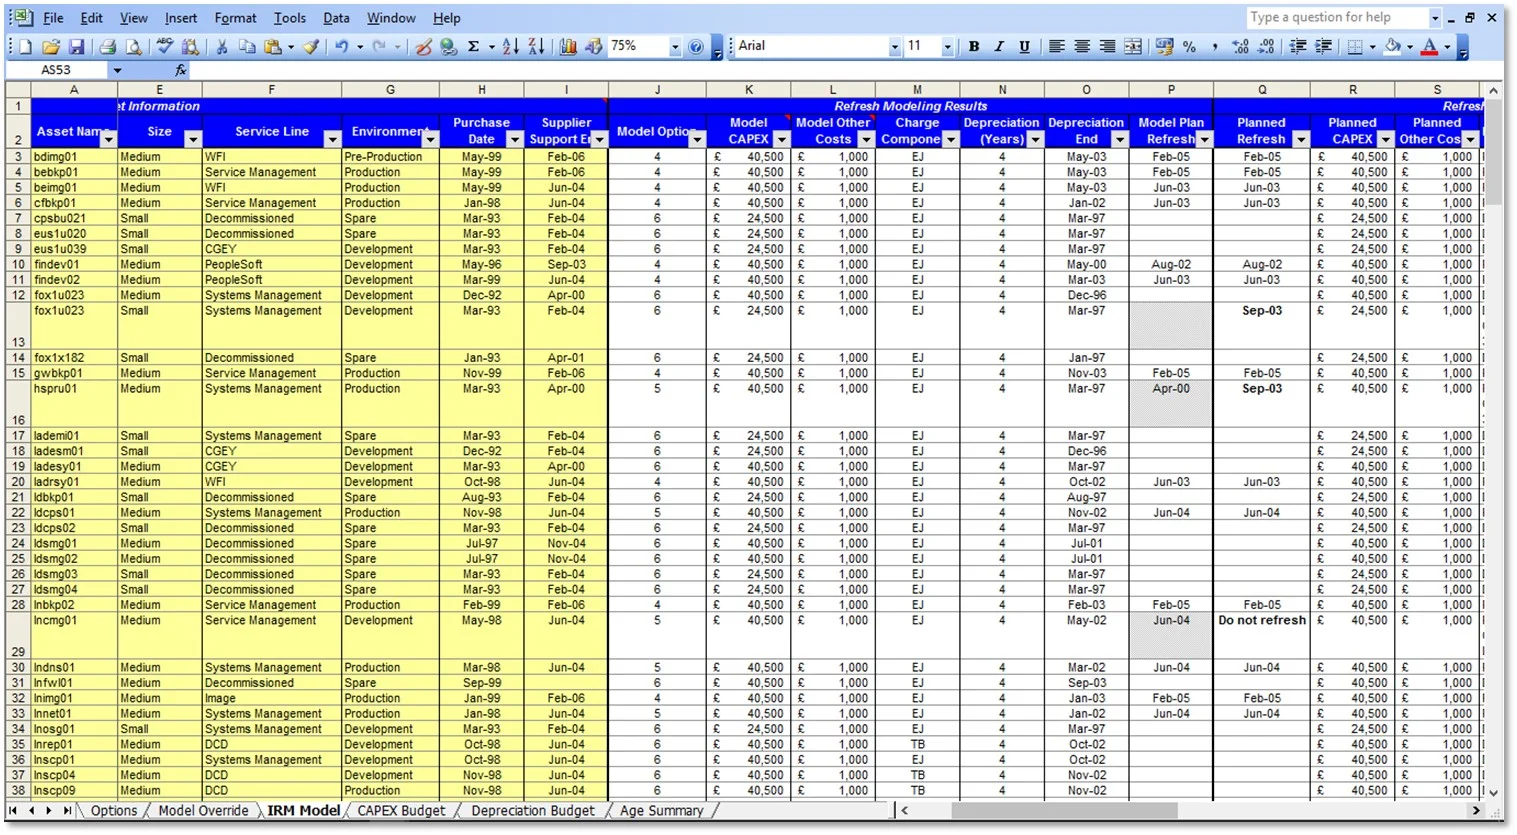This screenshot has width=1517, height=835.
Task: Open Microsoft Excel Help question mark icon
Action: click(696, 46)
